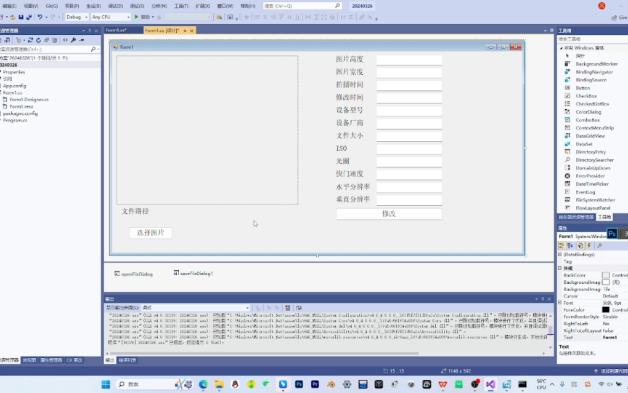Image resolution: width=628 pixels, height=393 pixels.
Task: Open the Debug menu in the menu bar
Action: [x=116, y=6]
